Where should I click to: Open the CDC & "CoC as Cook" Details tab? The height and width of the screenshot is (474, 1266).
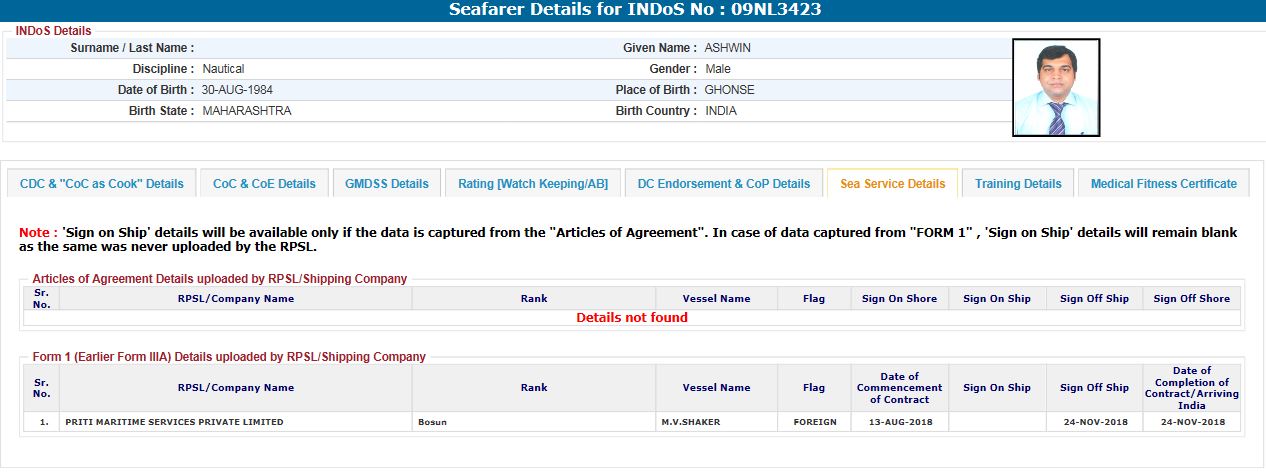102,184
